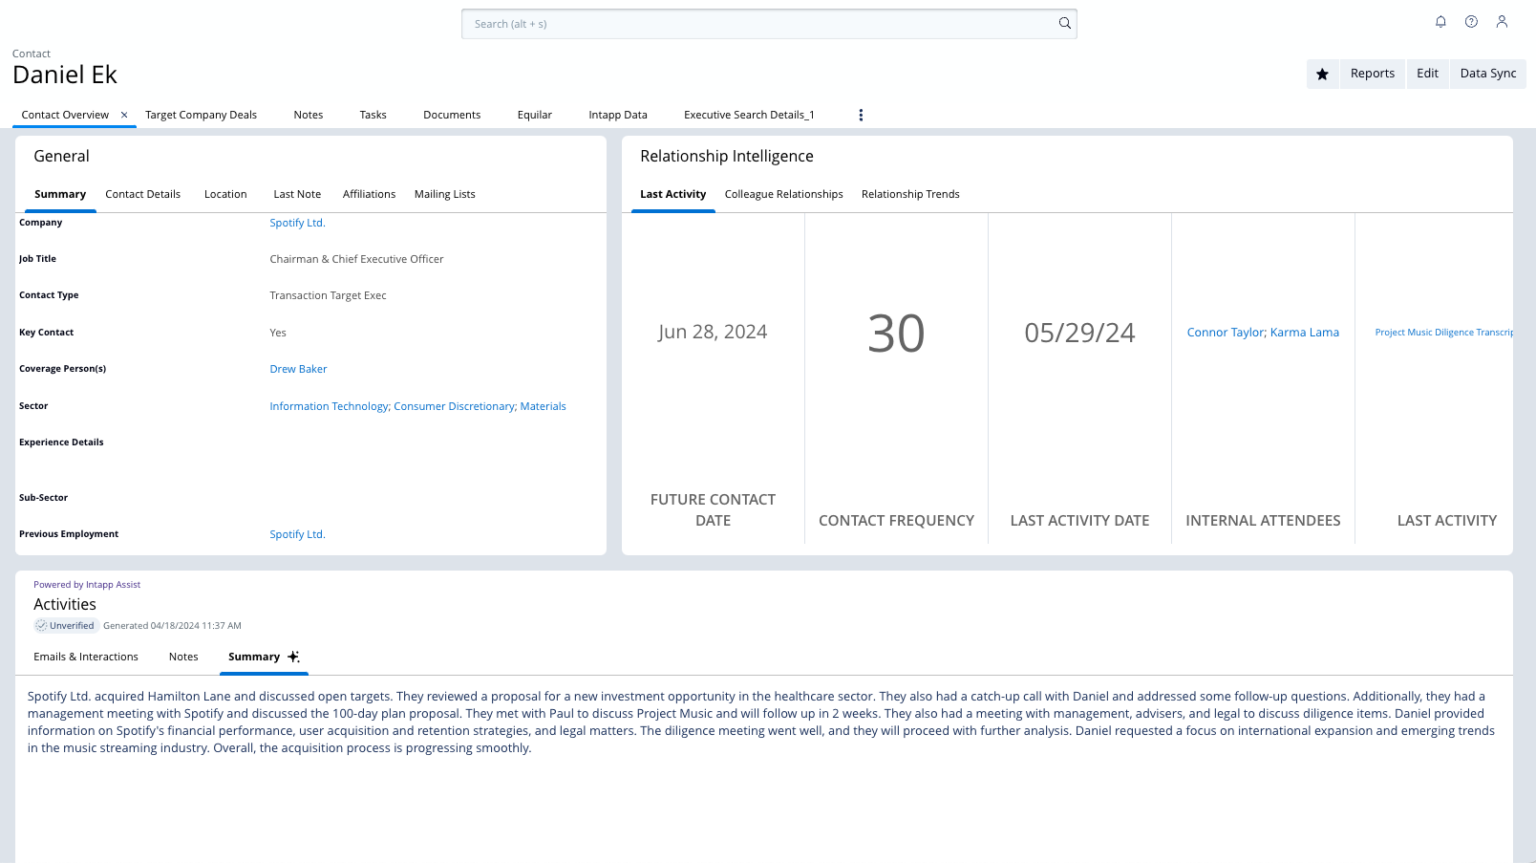Close the Contact Overview tab

(124, 115)
